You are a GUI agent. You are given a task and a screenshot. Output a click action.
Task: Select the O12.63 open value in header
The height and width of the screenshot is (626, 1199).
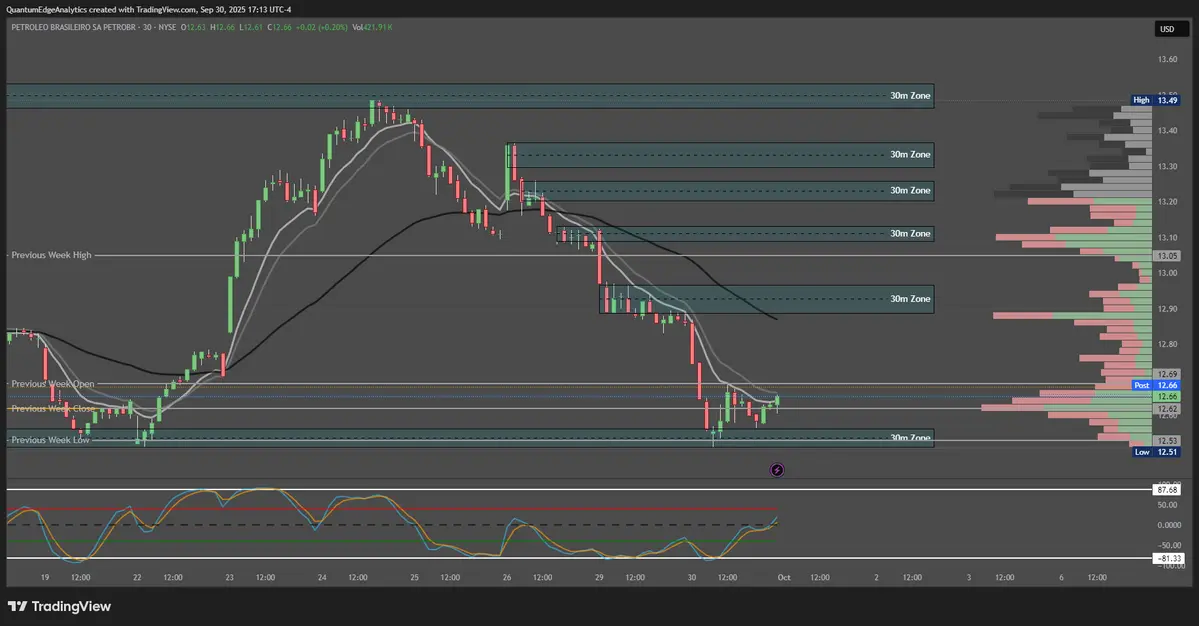coord(193,28)
